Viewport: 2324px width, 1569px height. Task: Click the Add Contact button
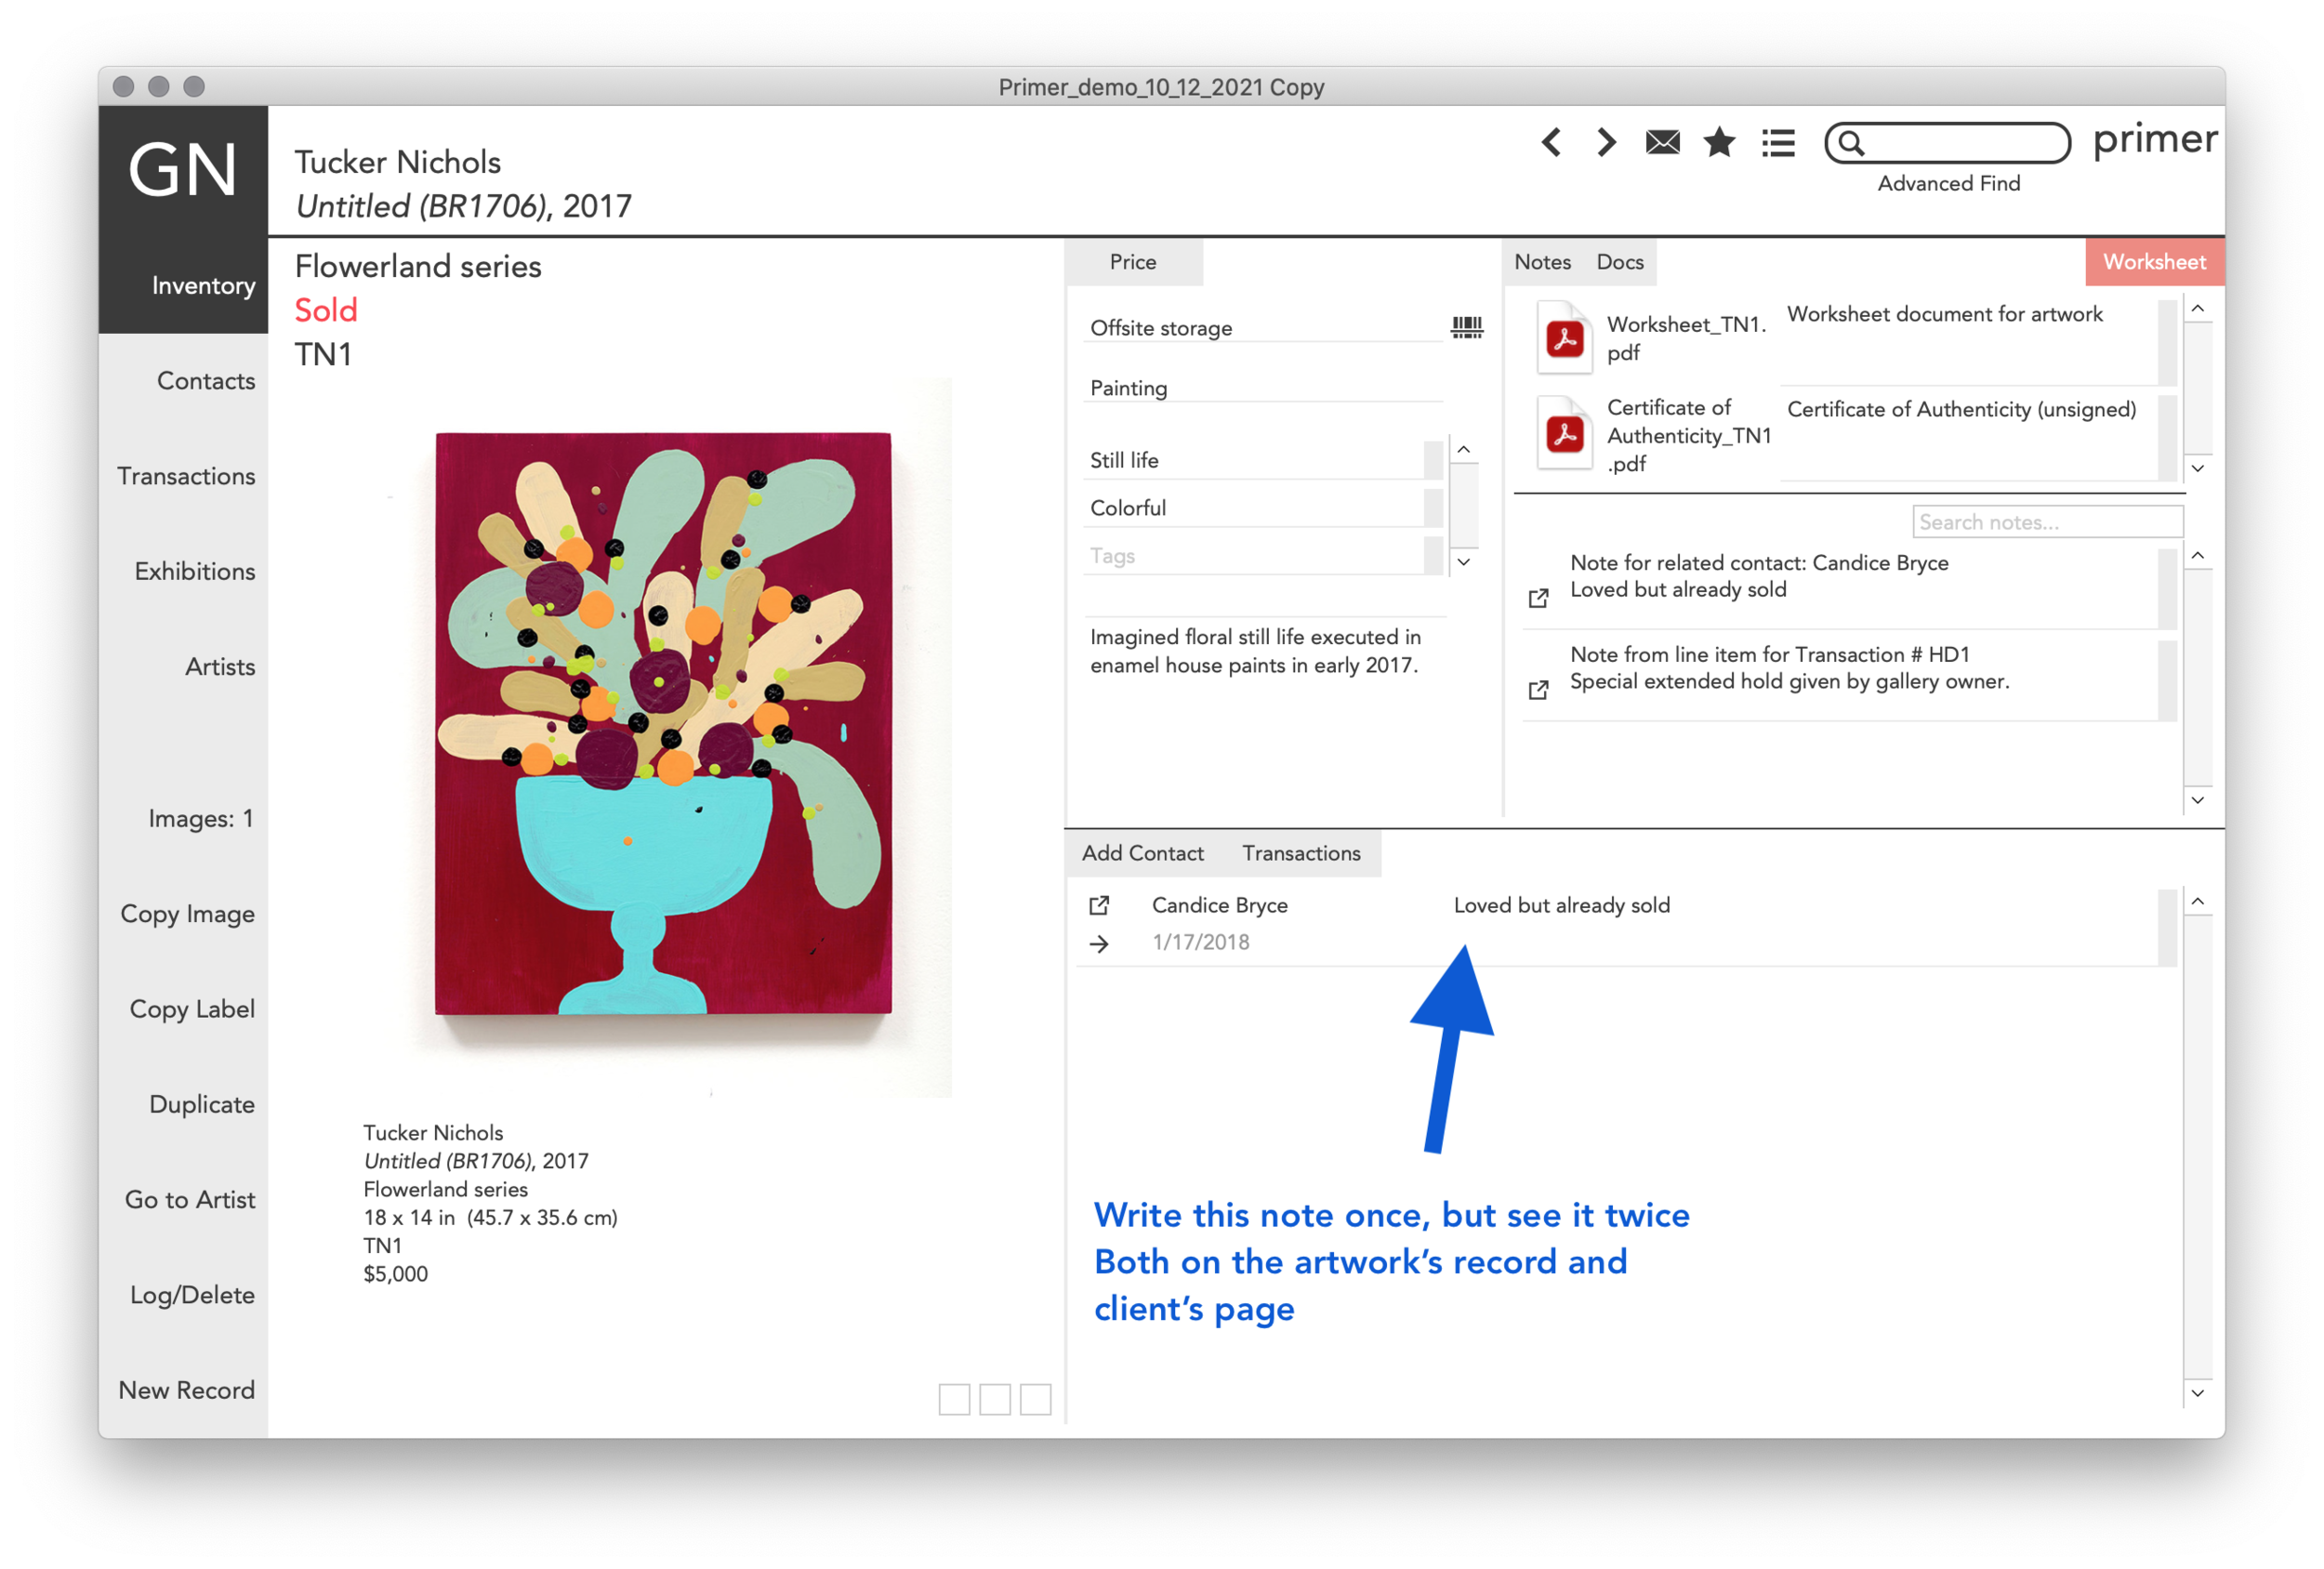(x=1143, y=852)
